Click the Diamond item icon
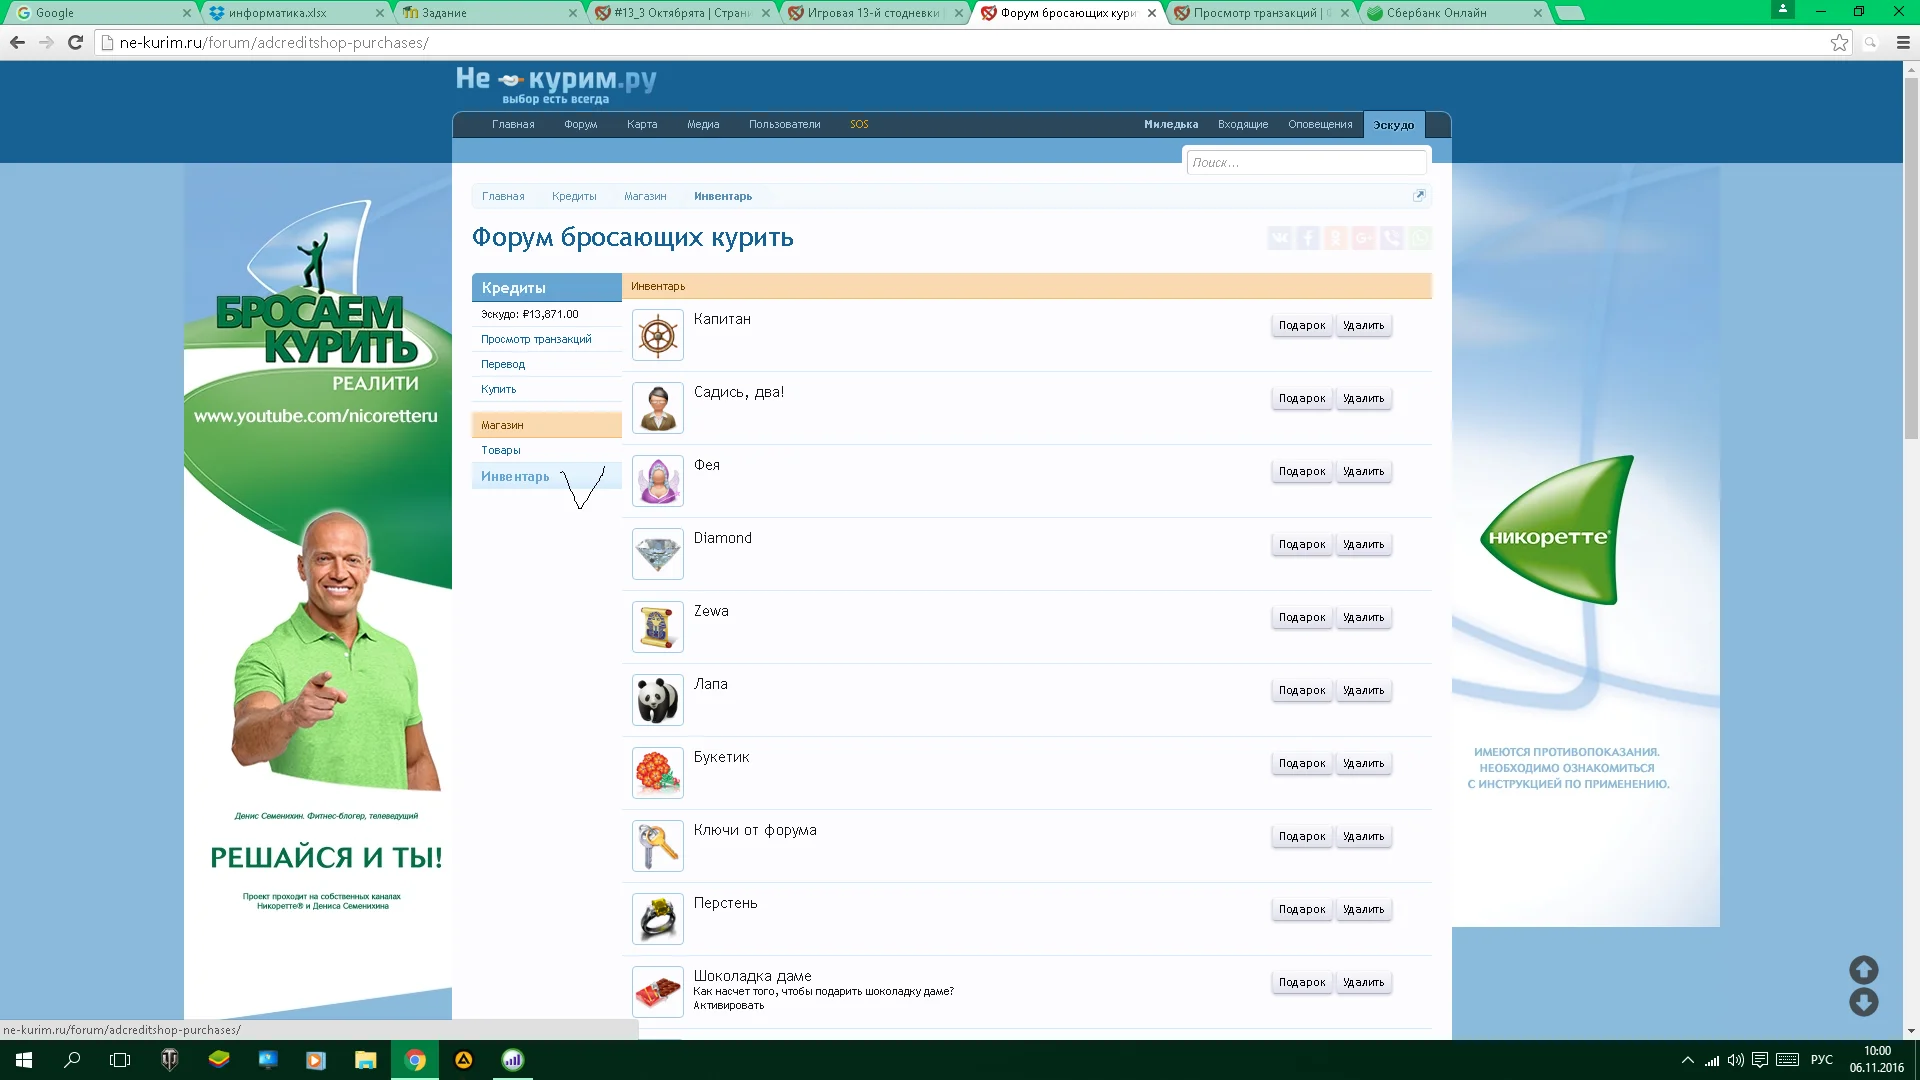 pos(657,554)
